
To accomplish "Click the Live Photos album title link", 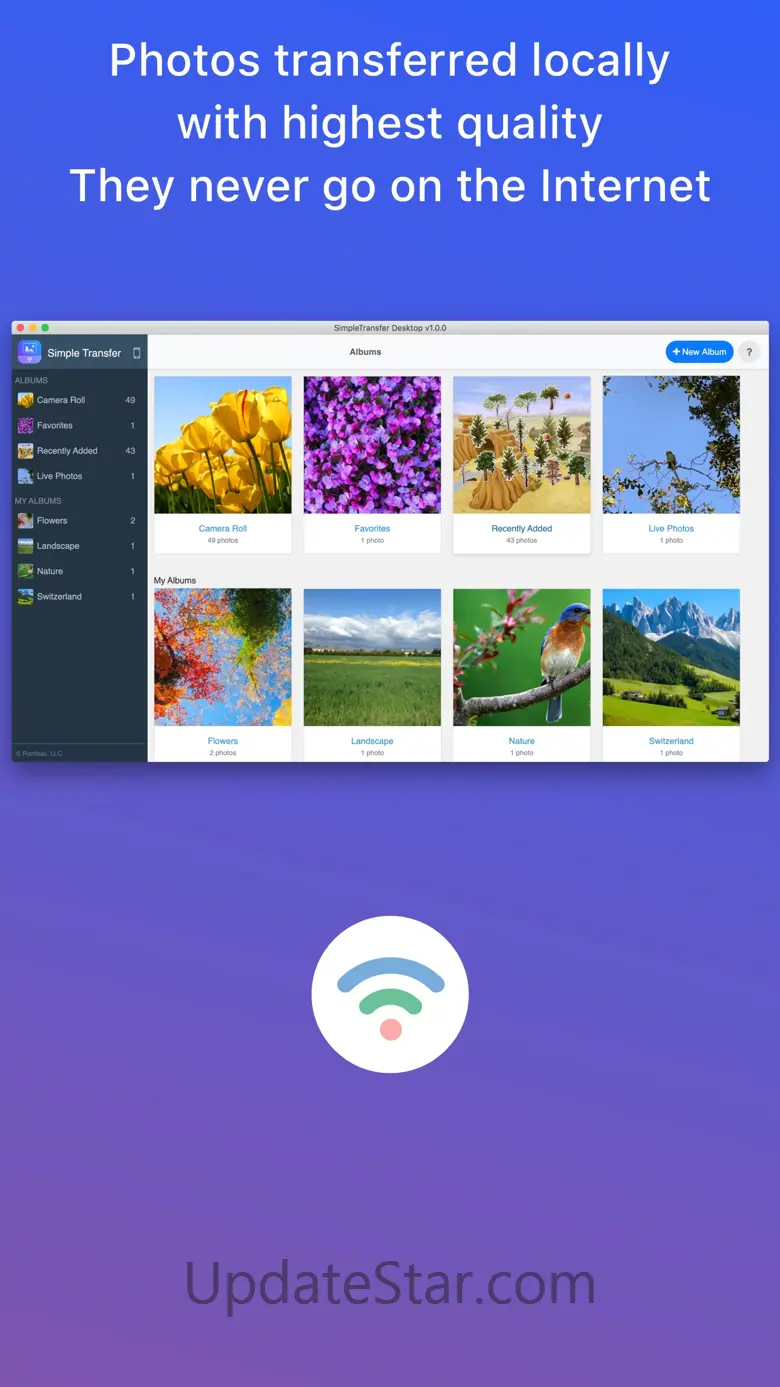I will coord(671,529).
